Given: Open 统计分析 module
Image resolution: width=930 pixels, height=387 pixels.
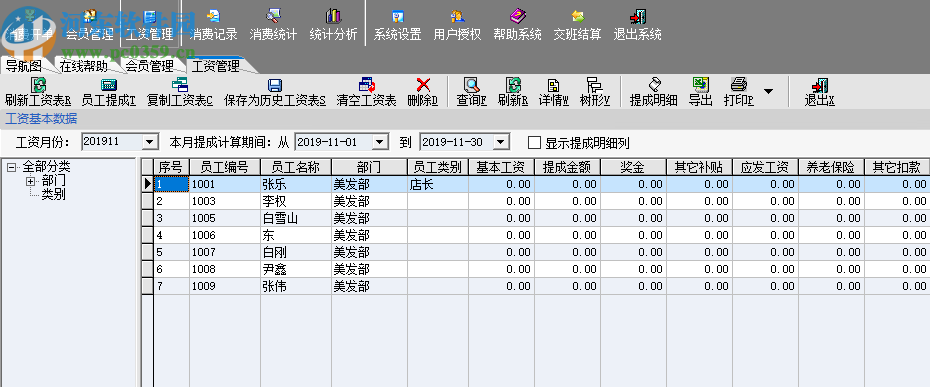Looking at the screenshot, I should pos(333,24).
